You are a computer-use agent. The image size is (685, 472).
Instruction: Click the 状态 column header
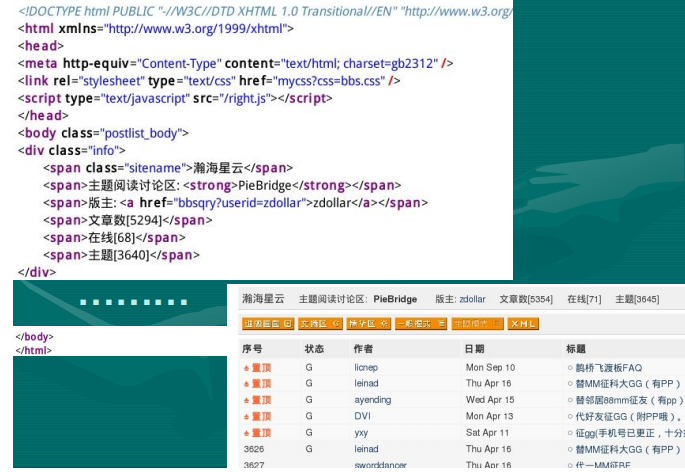click(314, 349)
